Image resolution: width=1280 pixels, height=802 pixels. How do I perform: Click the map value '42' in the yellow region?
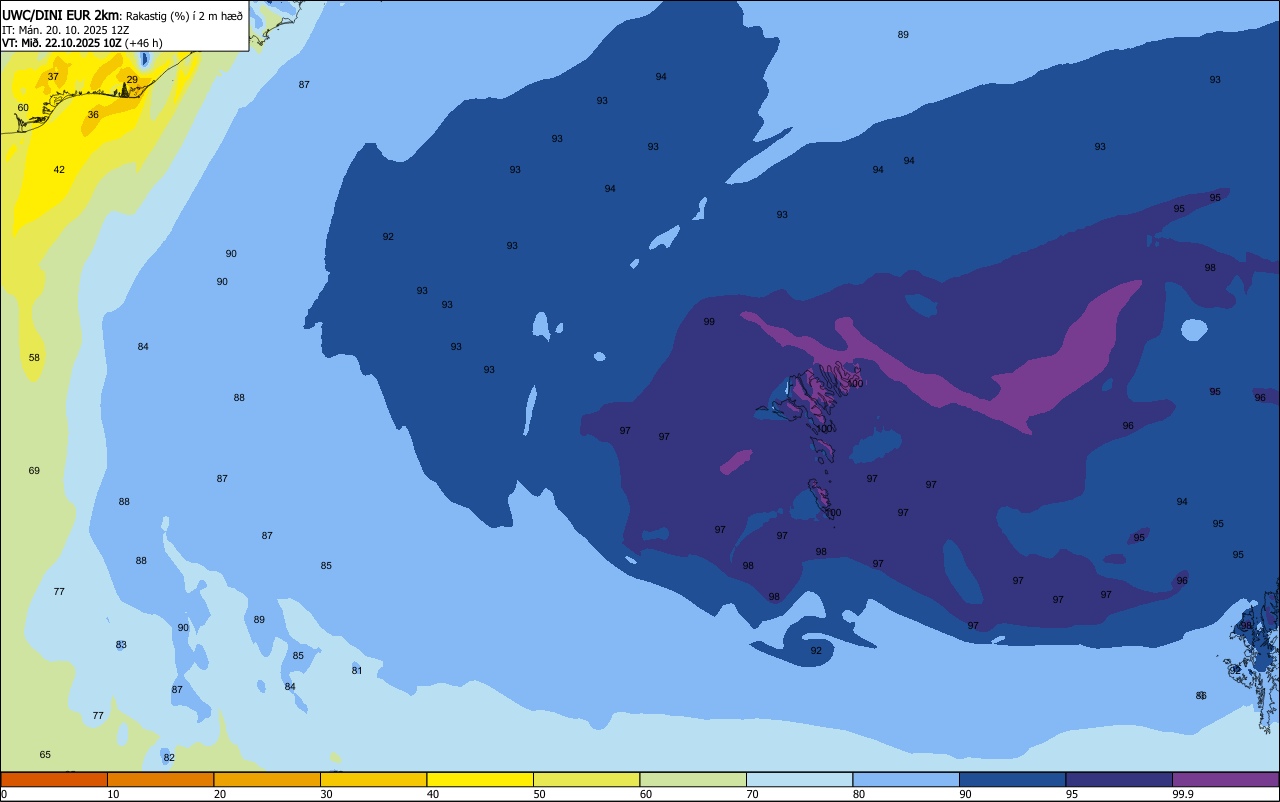[x=59, y=169]
